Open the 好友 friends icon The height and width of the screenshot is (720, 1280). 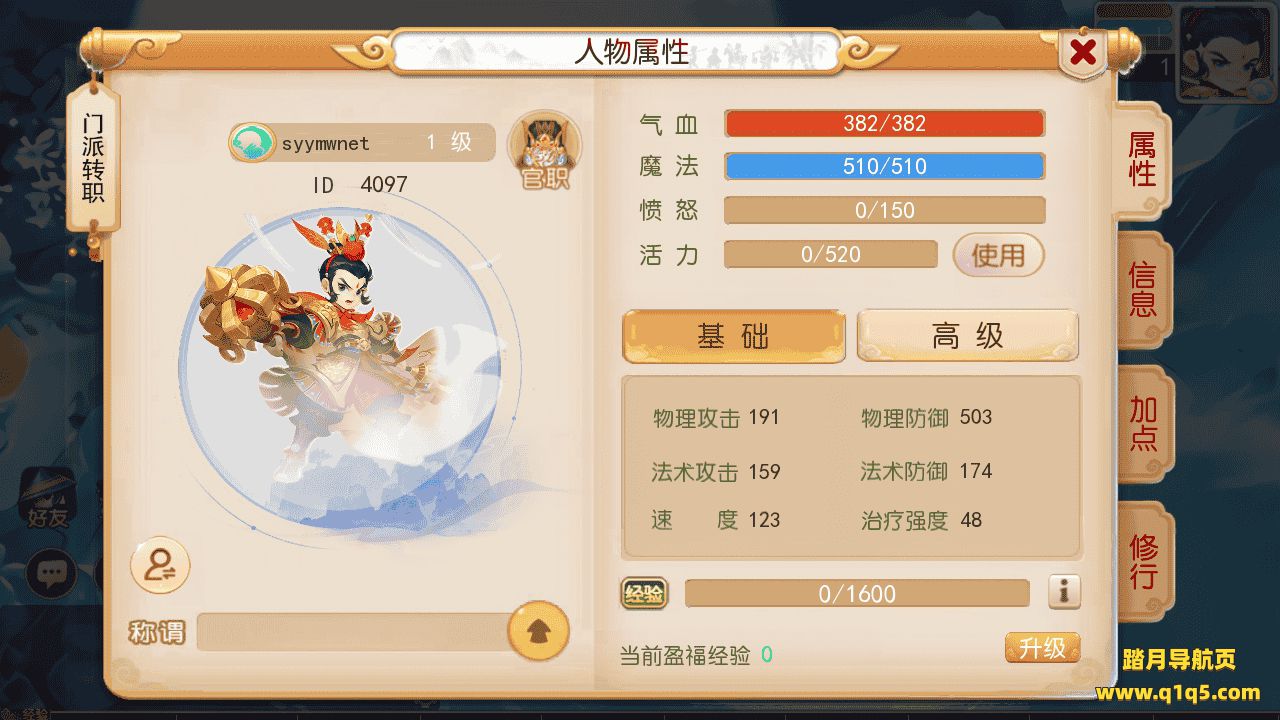(47, 496)
